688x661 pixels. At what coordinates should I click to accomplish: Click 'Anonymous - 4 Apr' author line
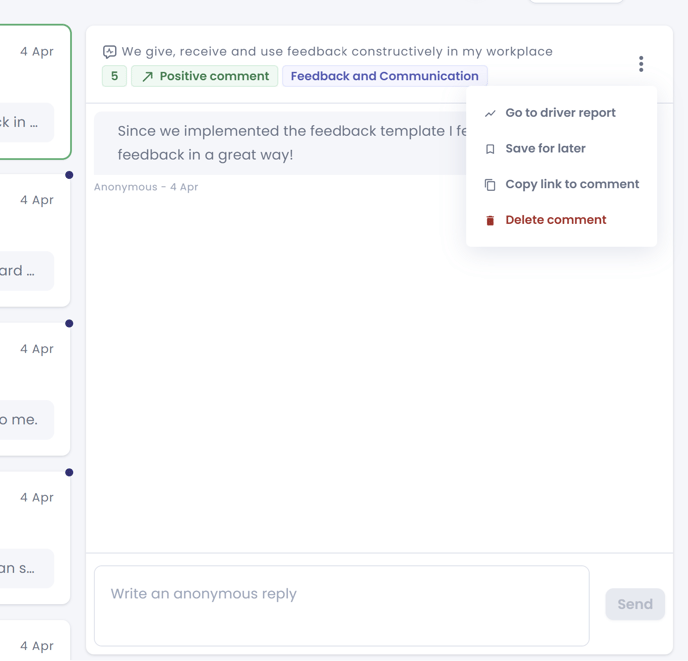click(146, 187)
